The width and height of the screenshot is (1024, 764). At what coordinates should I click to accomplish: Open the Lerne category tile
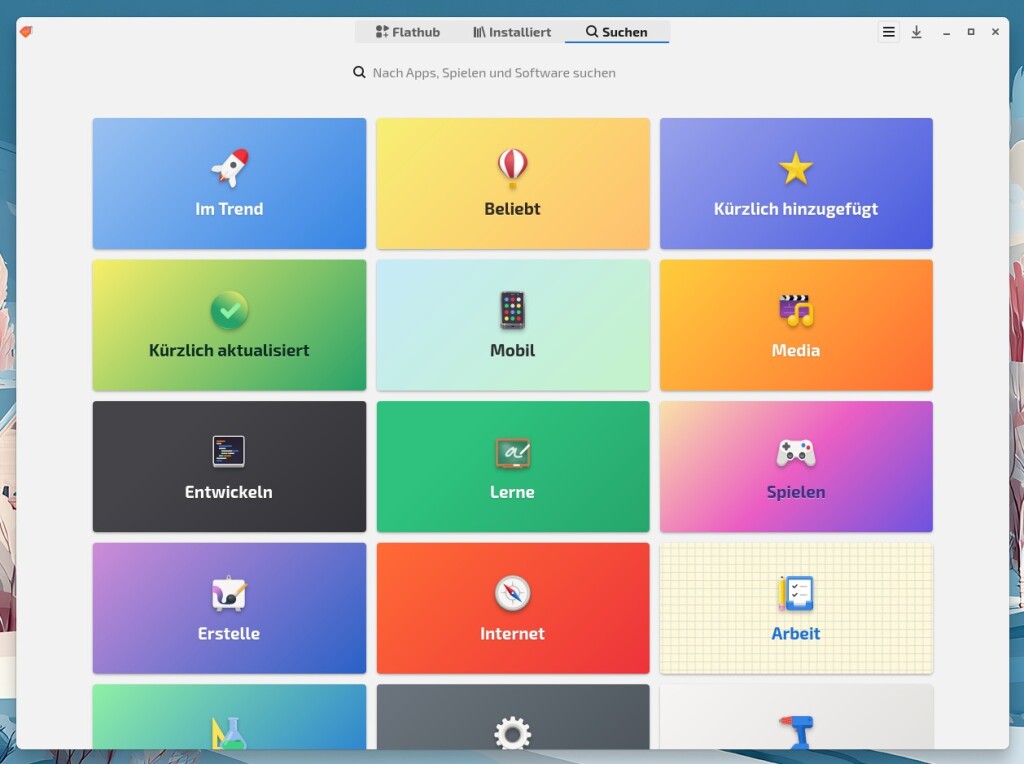[x=512, y=467]
